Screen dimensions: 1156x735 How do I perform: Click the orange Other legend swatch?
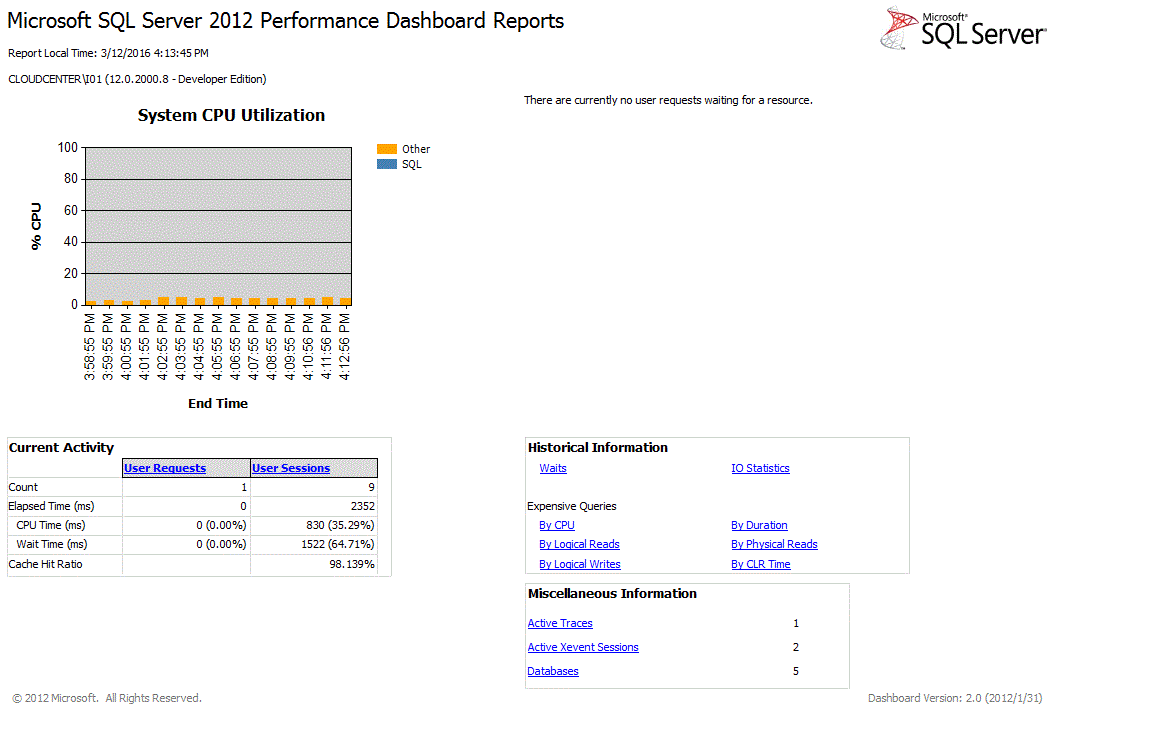[x=386, y=149]
